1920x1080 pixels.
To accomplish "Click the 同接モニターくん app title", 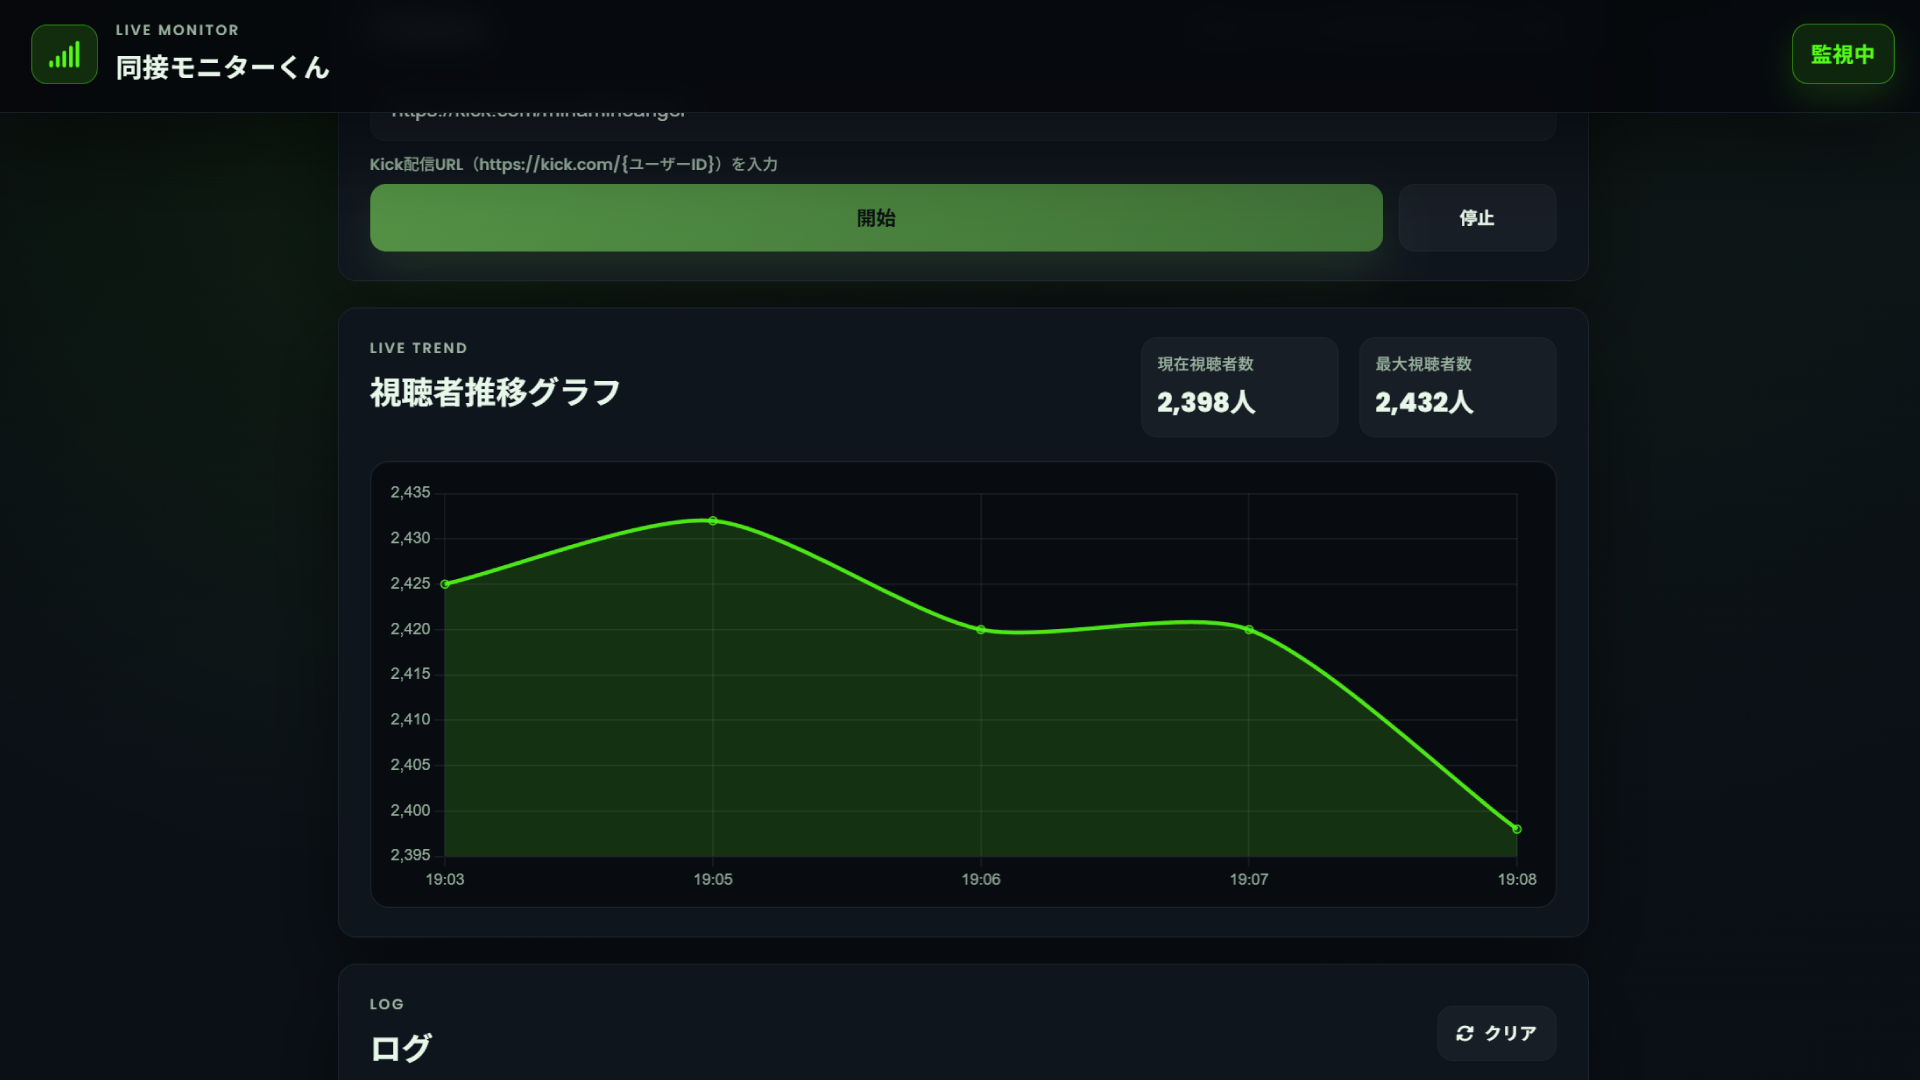I will tap(222, 68).
